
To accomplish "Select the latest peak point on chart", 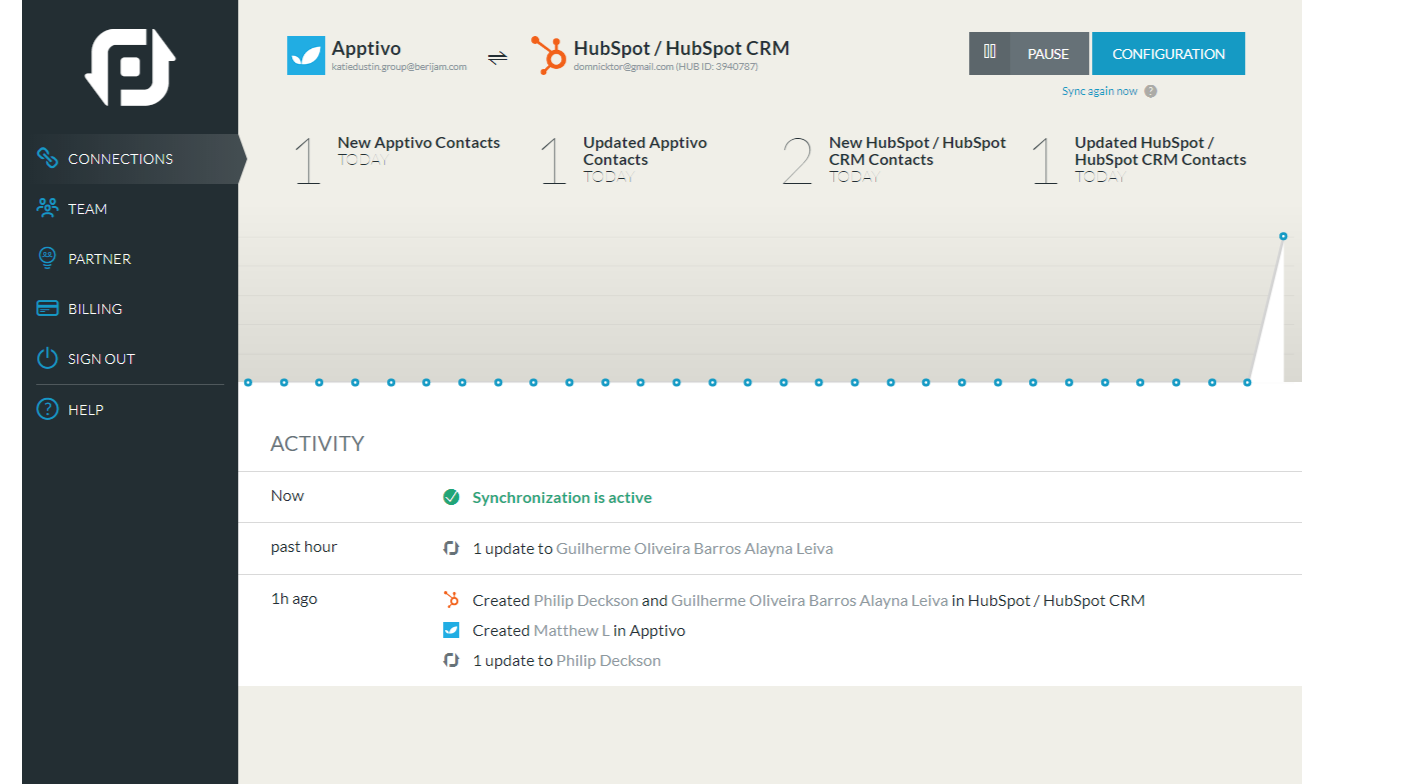I will coord(1283,236).
